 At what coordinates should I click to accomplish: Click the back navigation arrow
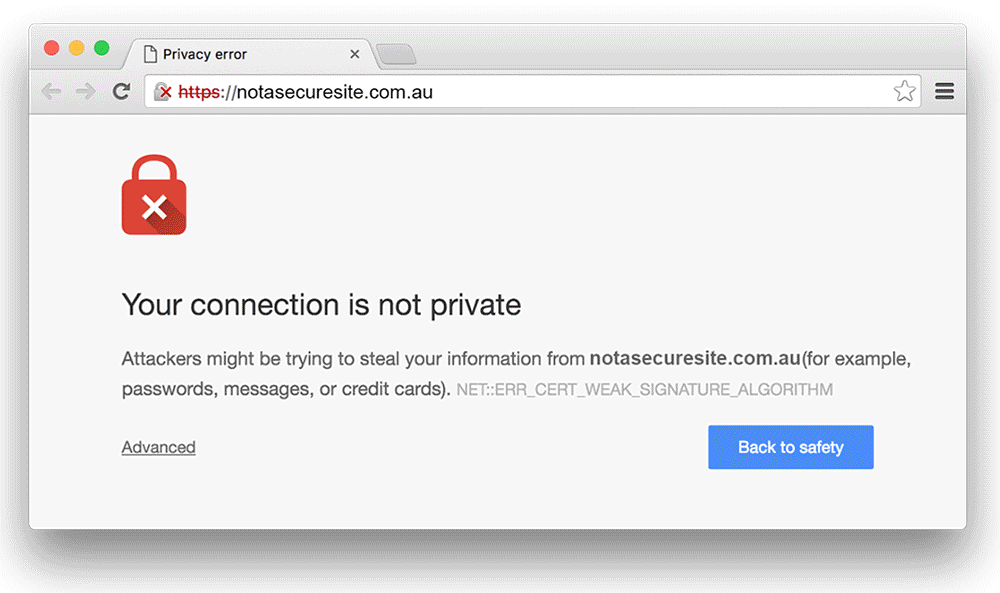pyautogui.click(x=51, y=91)
